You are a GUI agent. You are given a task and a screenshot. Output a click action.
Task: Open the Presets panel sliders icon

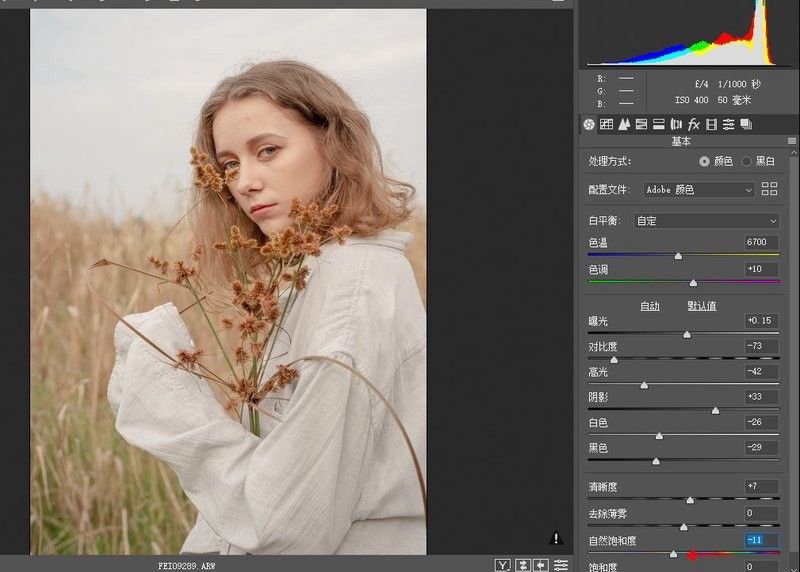coord(729,124)
